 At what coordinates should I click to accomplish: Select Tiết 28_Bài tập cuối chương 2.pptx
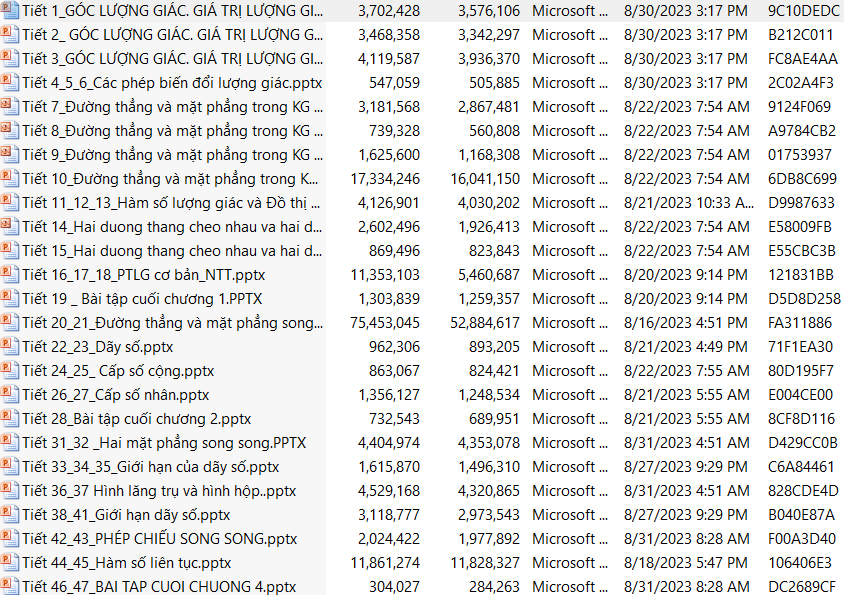pyautogui.click(x=136, y=419)
